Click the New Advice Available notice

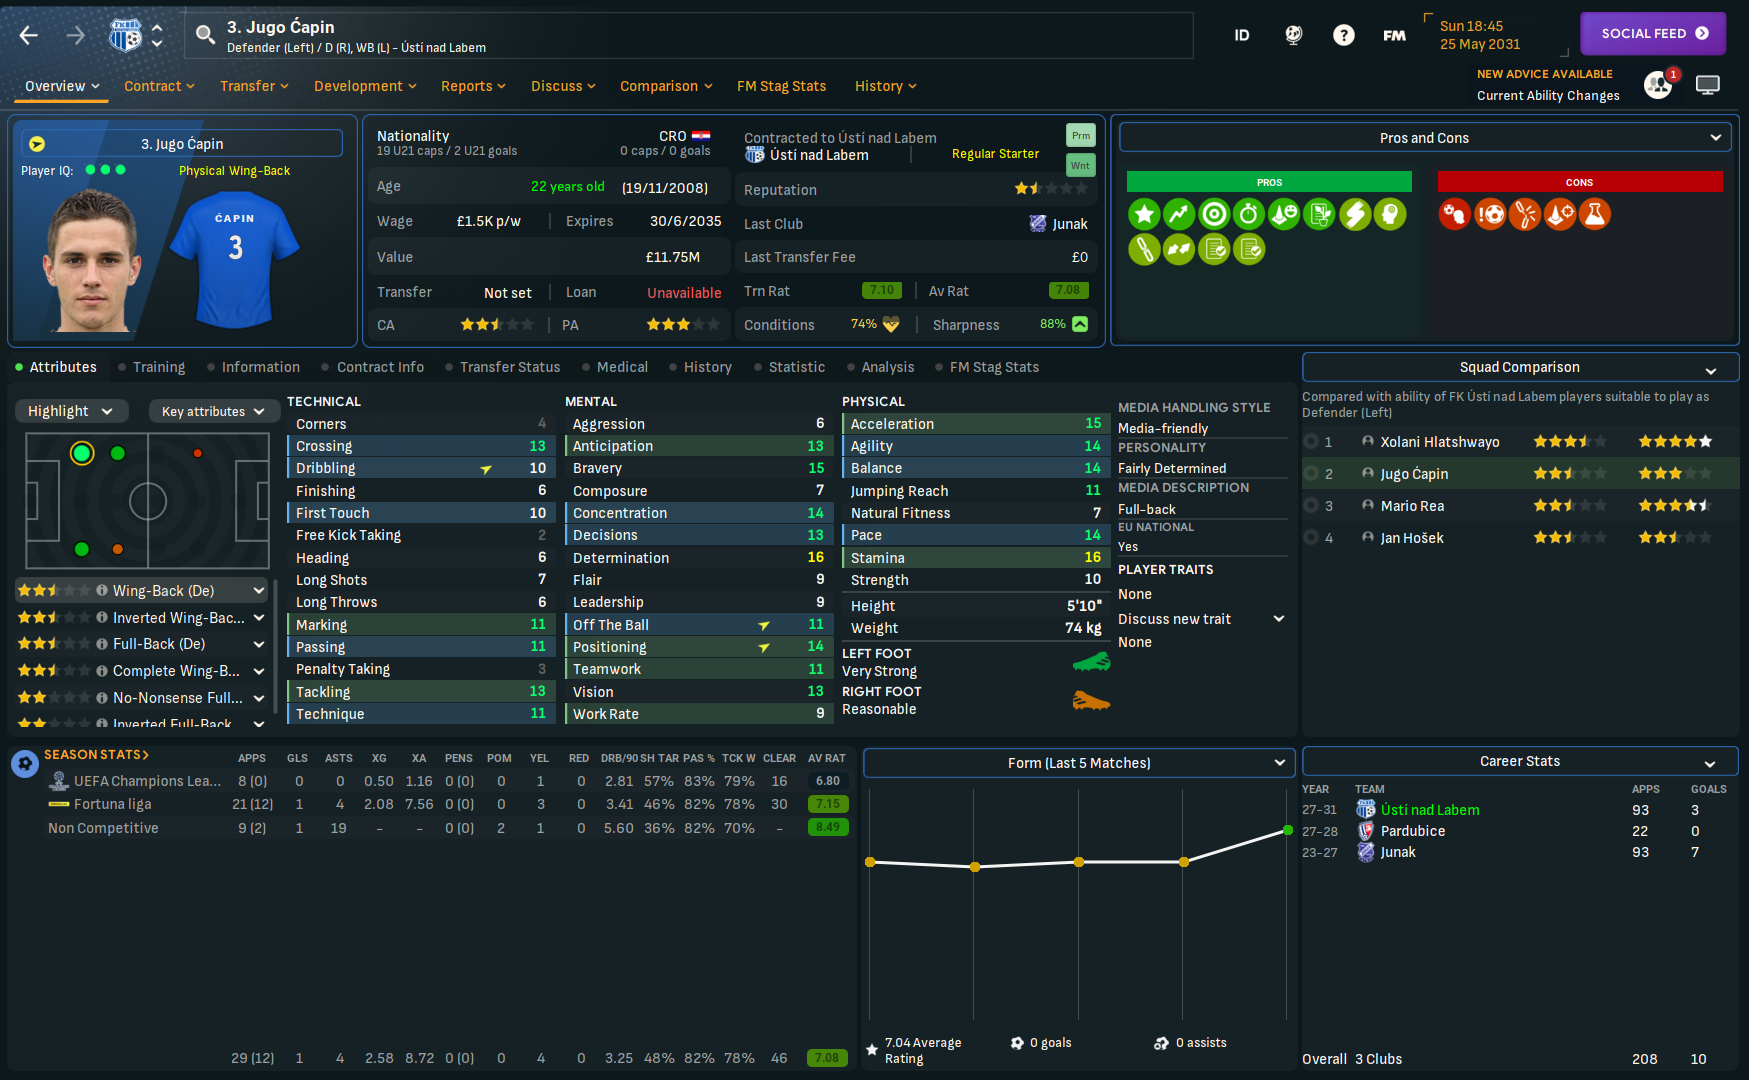(1545, 74)
